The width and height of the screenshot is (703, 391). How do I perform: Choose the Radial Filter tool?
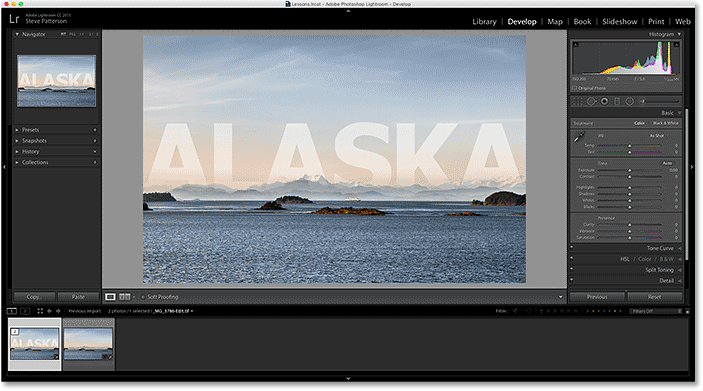point(629,102)
